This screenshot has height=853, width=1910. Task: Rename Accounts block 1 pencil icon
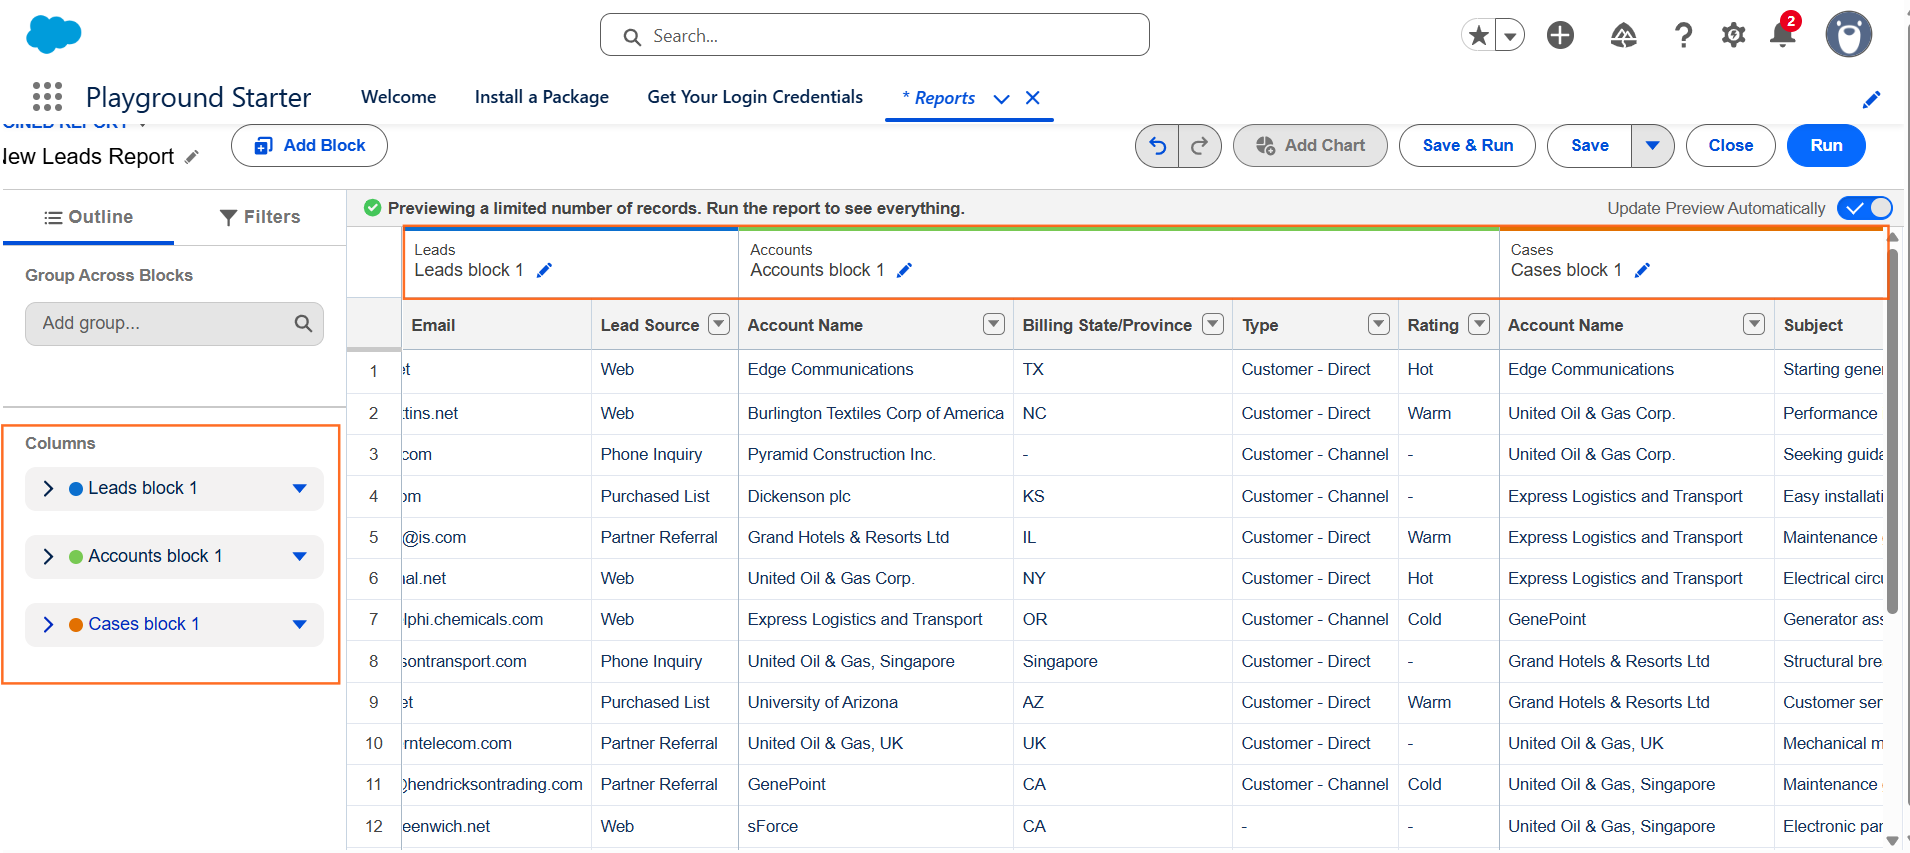click(904, 270)
